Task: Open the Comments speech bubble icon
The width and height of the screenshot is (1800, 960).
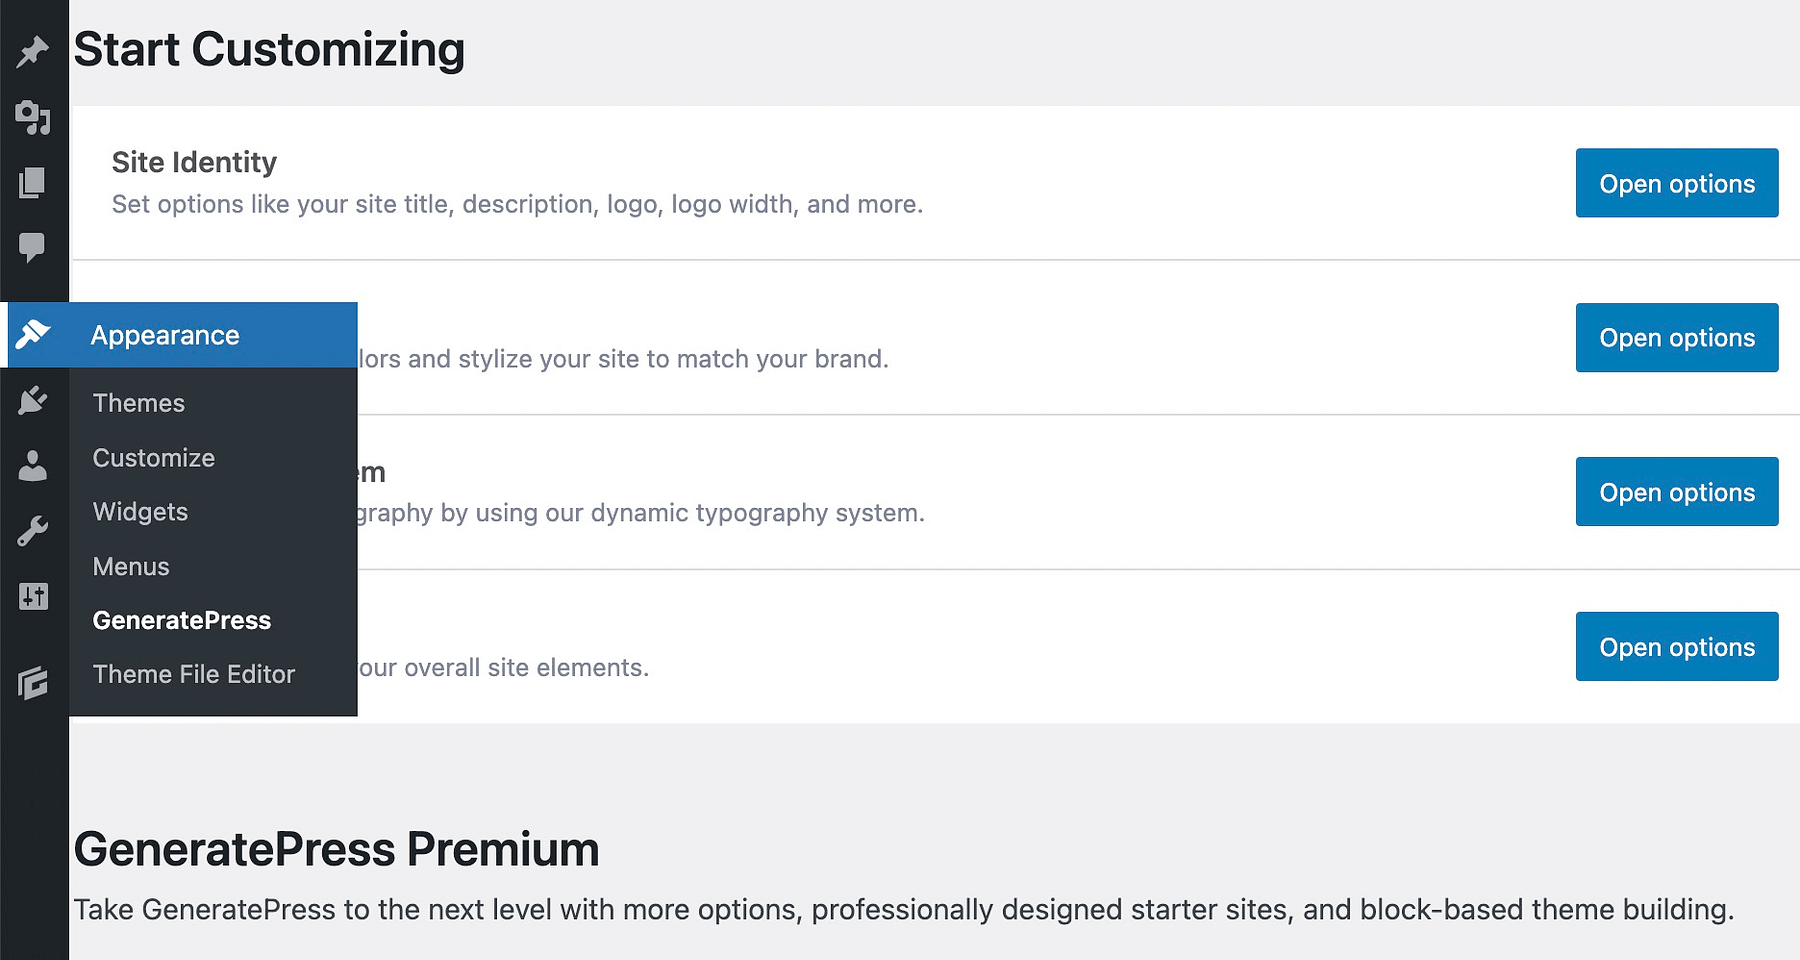Action: coord(33,246)
